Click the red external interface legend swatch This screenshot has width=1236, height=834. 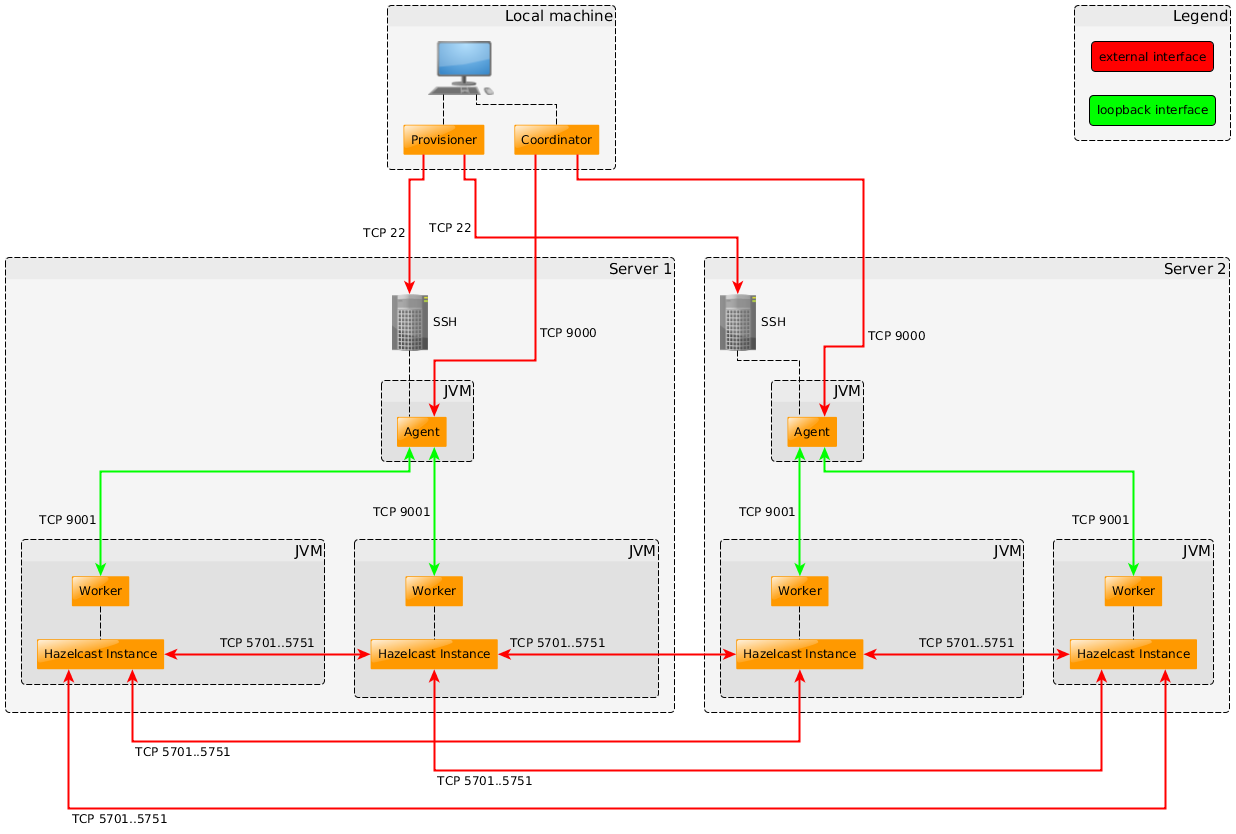click(x=1152, y=57)
